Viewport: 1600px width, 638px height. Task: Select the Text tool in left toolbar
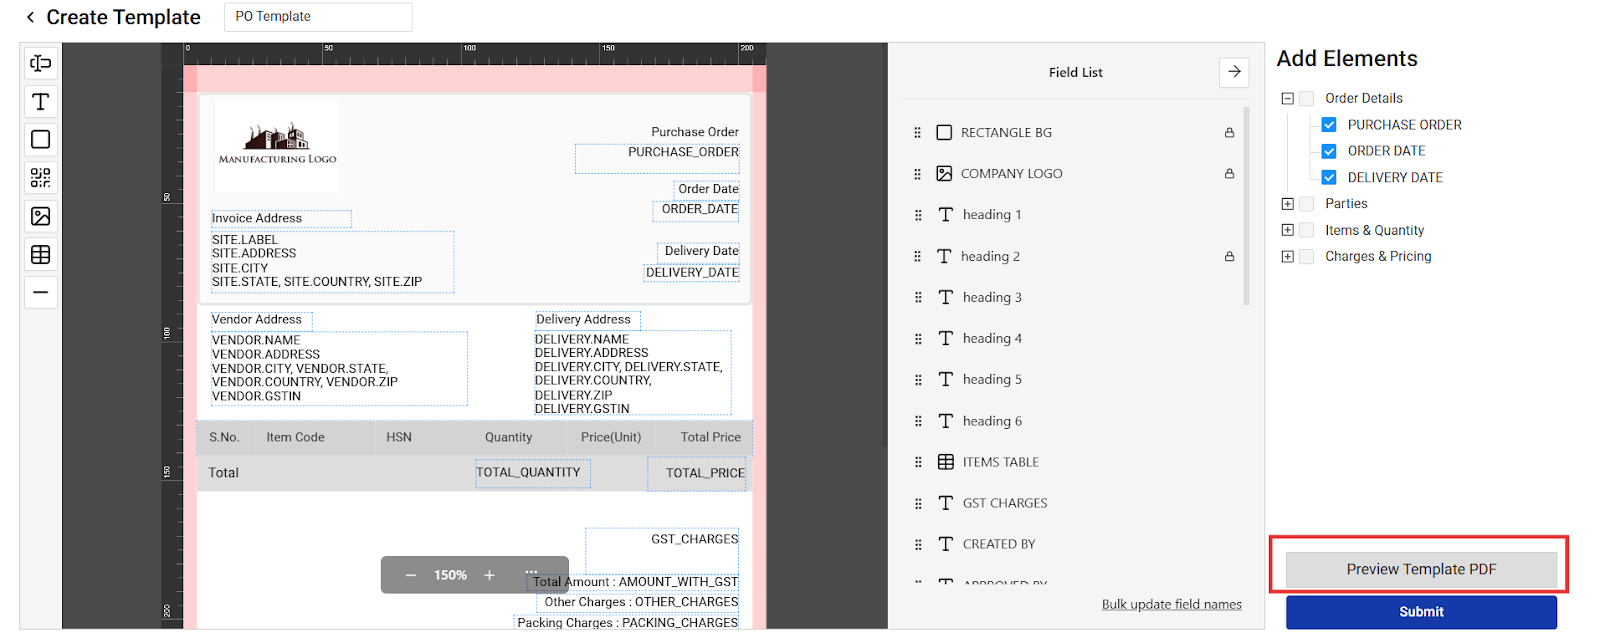pyautogui.click(x=41, y=102)
